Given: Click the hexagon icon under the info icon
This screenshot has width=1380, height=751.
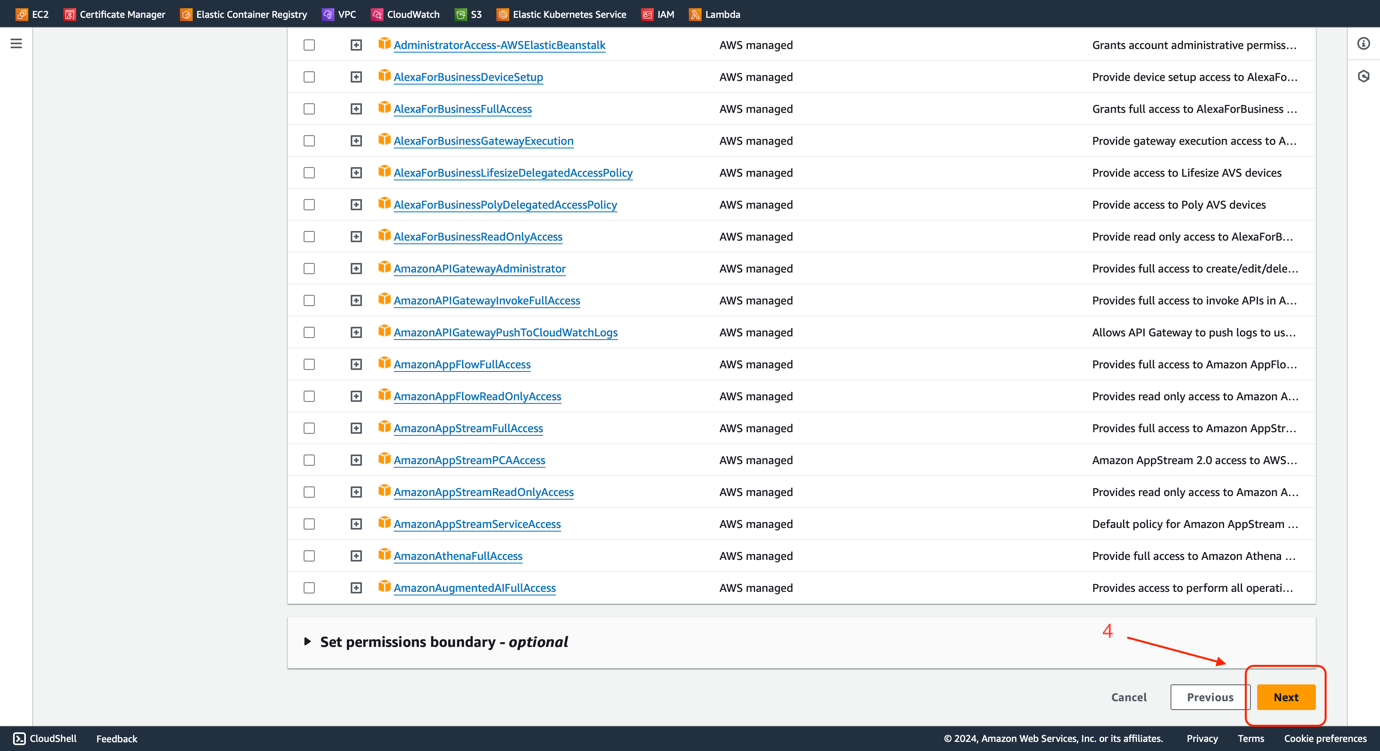Looking at the screenshot, I should pyautogui.click(x=1363, y=76).
